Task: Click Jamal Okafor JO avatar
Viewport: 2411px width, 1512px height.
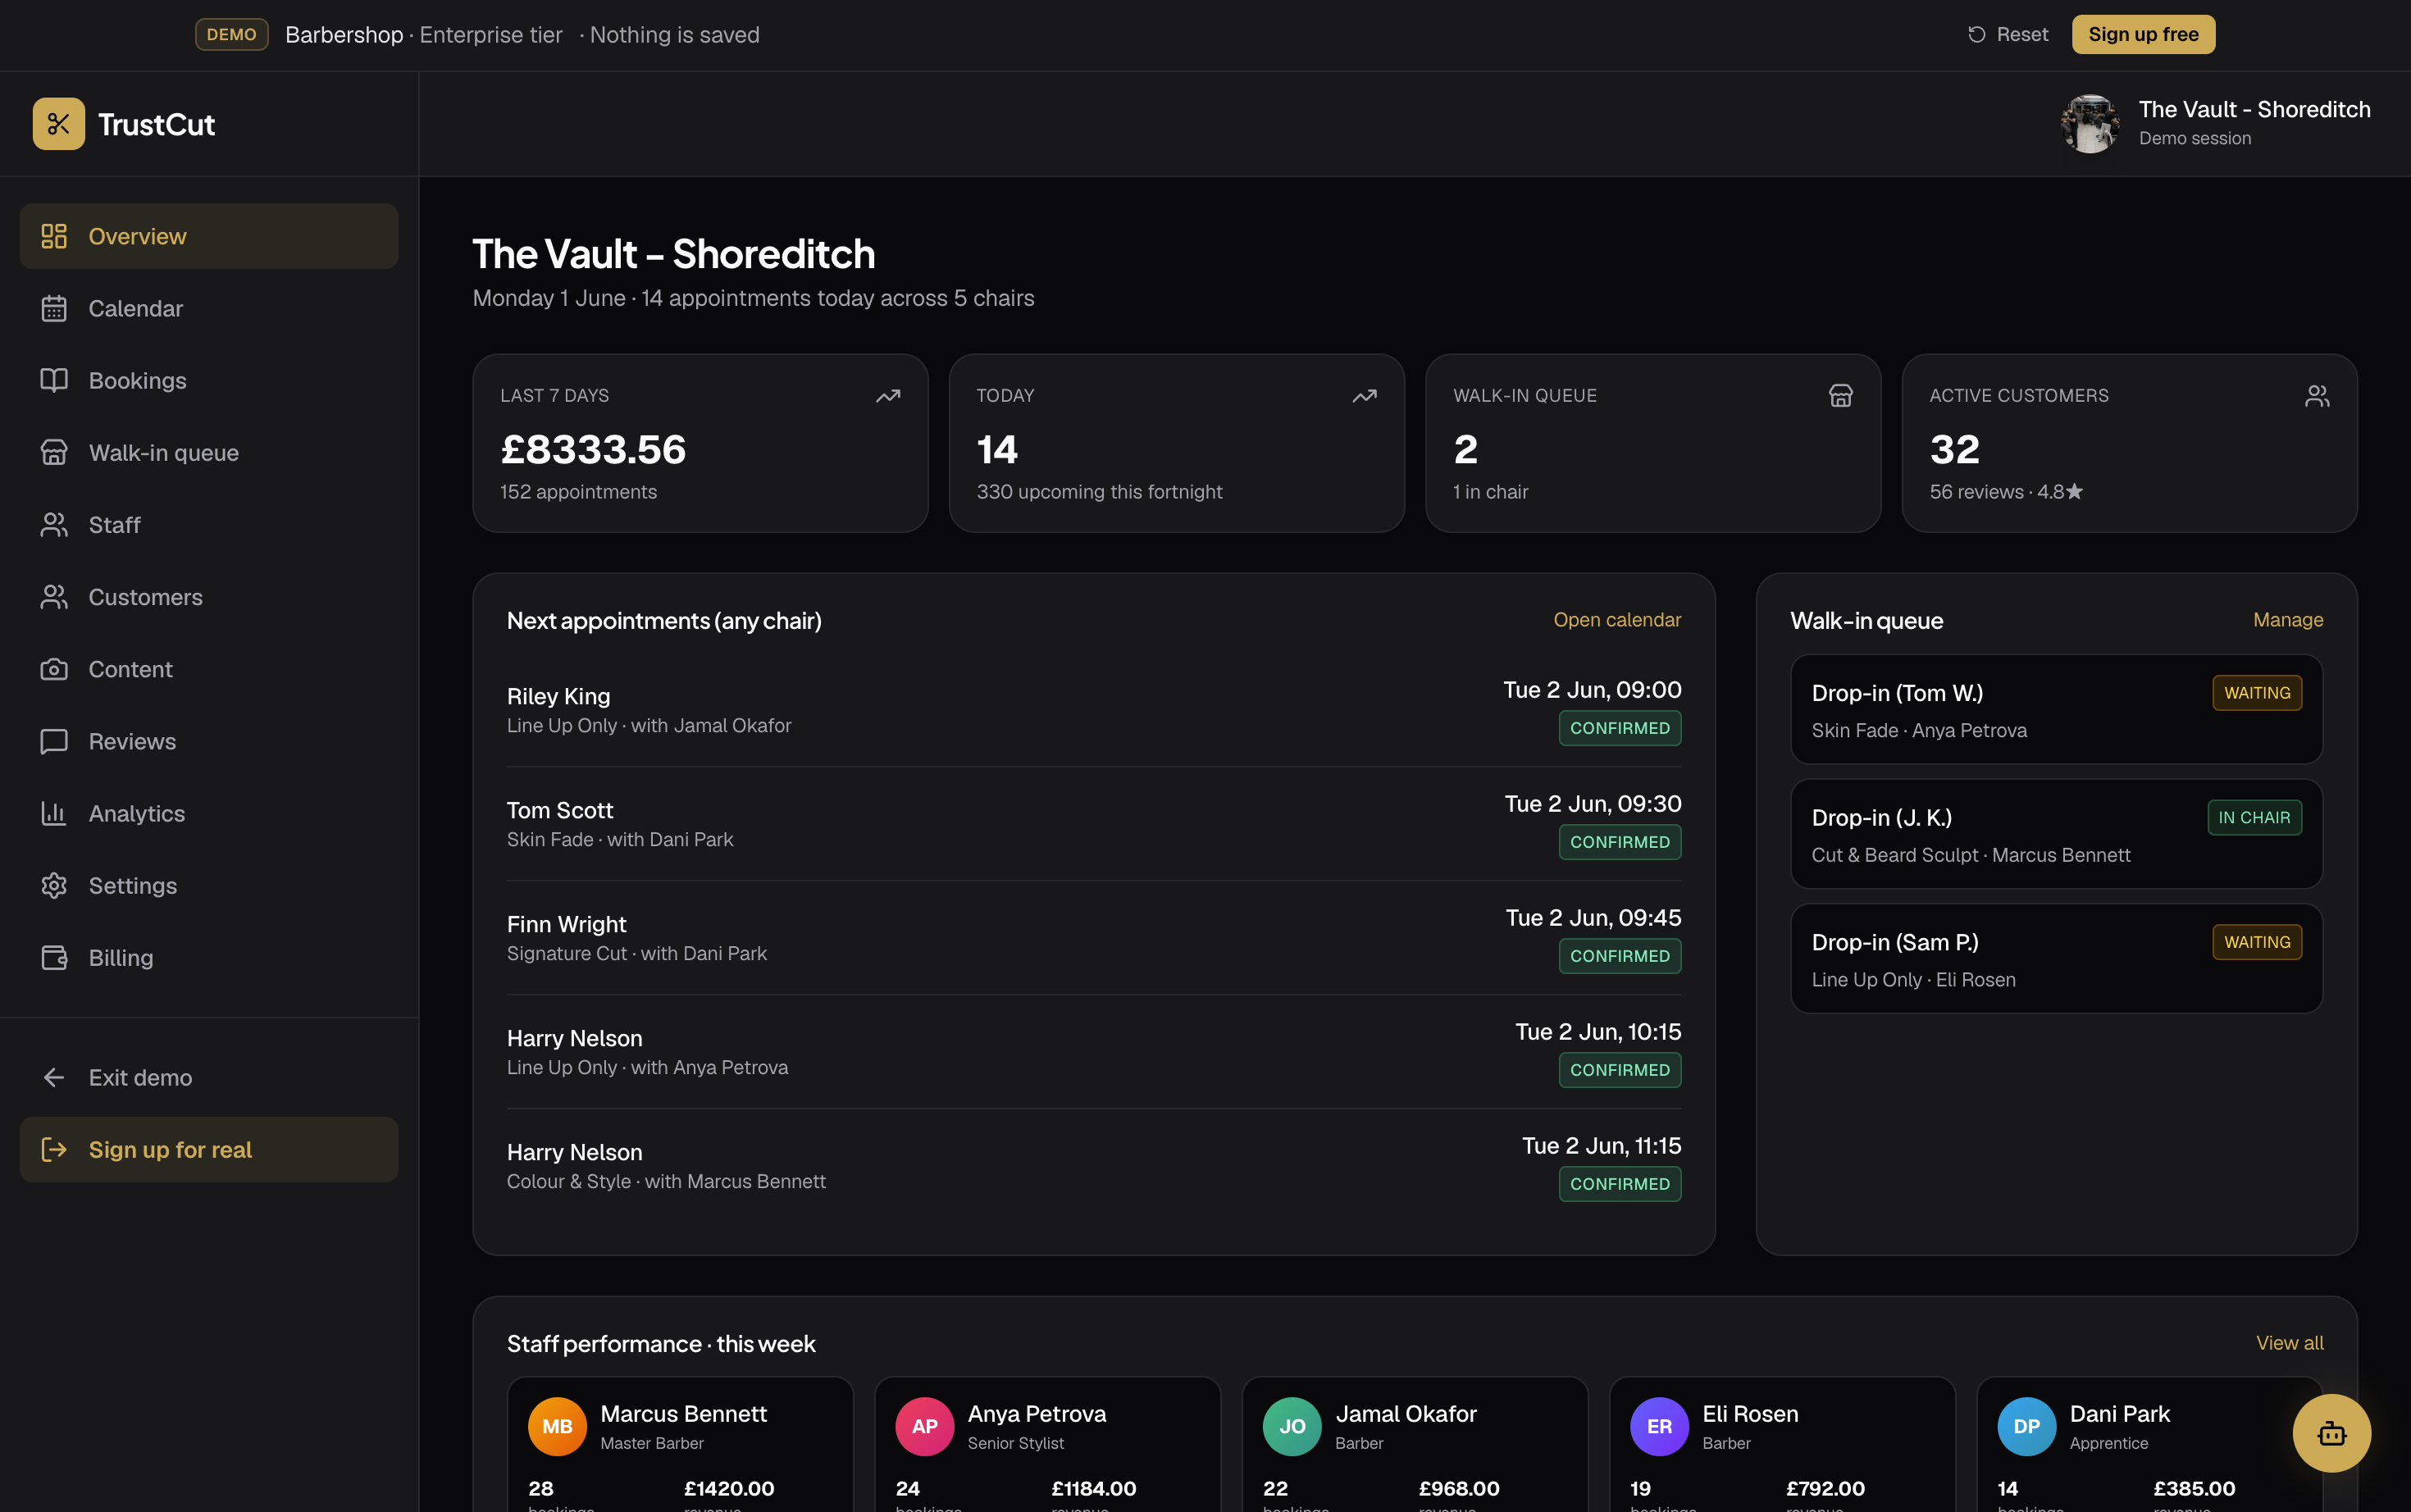Action: click(x=1292, y=1426)
